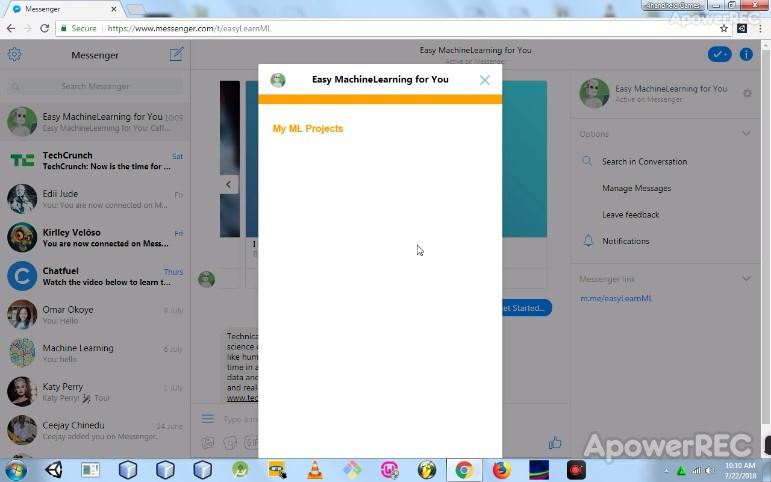Open VLC media player from taskbar
Image resolution: width=771 pixels, height=482 pixels.
click(x=315, y=470)
